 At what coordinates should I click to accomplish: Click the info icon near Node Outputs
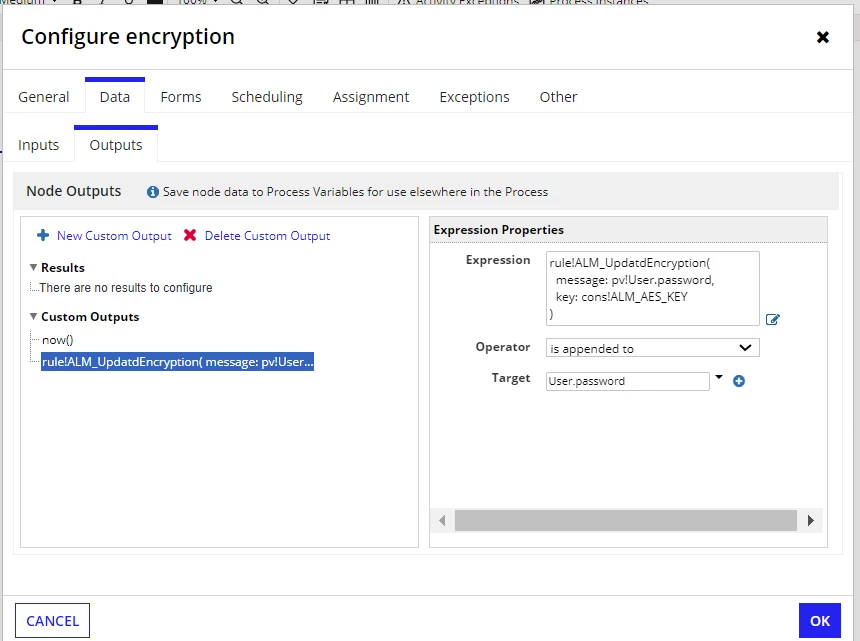tap(152, 192)
